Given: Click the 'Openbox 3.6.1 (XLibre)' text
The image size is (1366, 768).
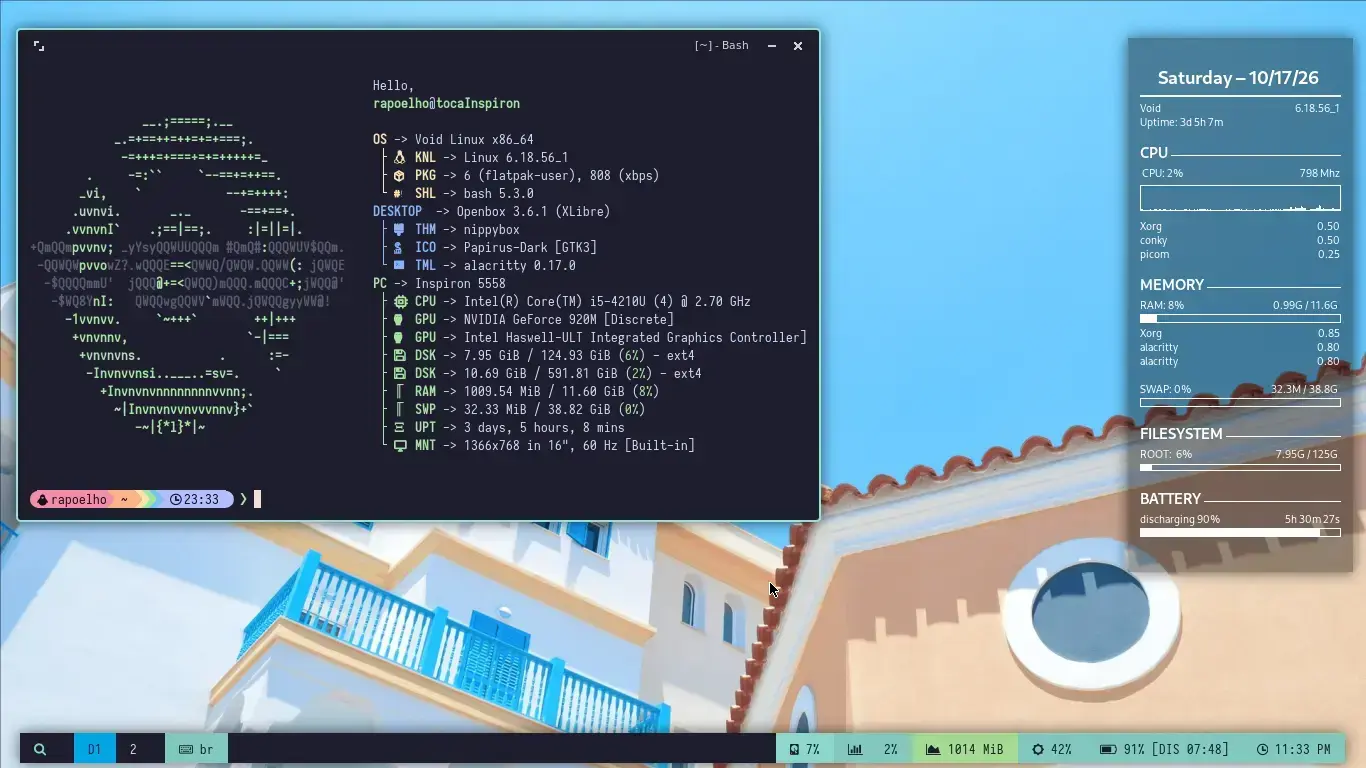Looking at the screenshot, I should (x=533, y=211).
